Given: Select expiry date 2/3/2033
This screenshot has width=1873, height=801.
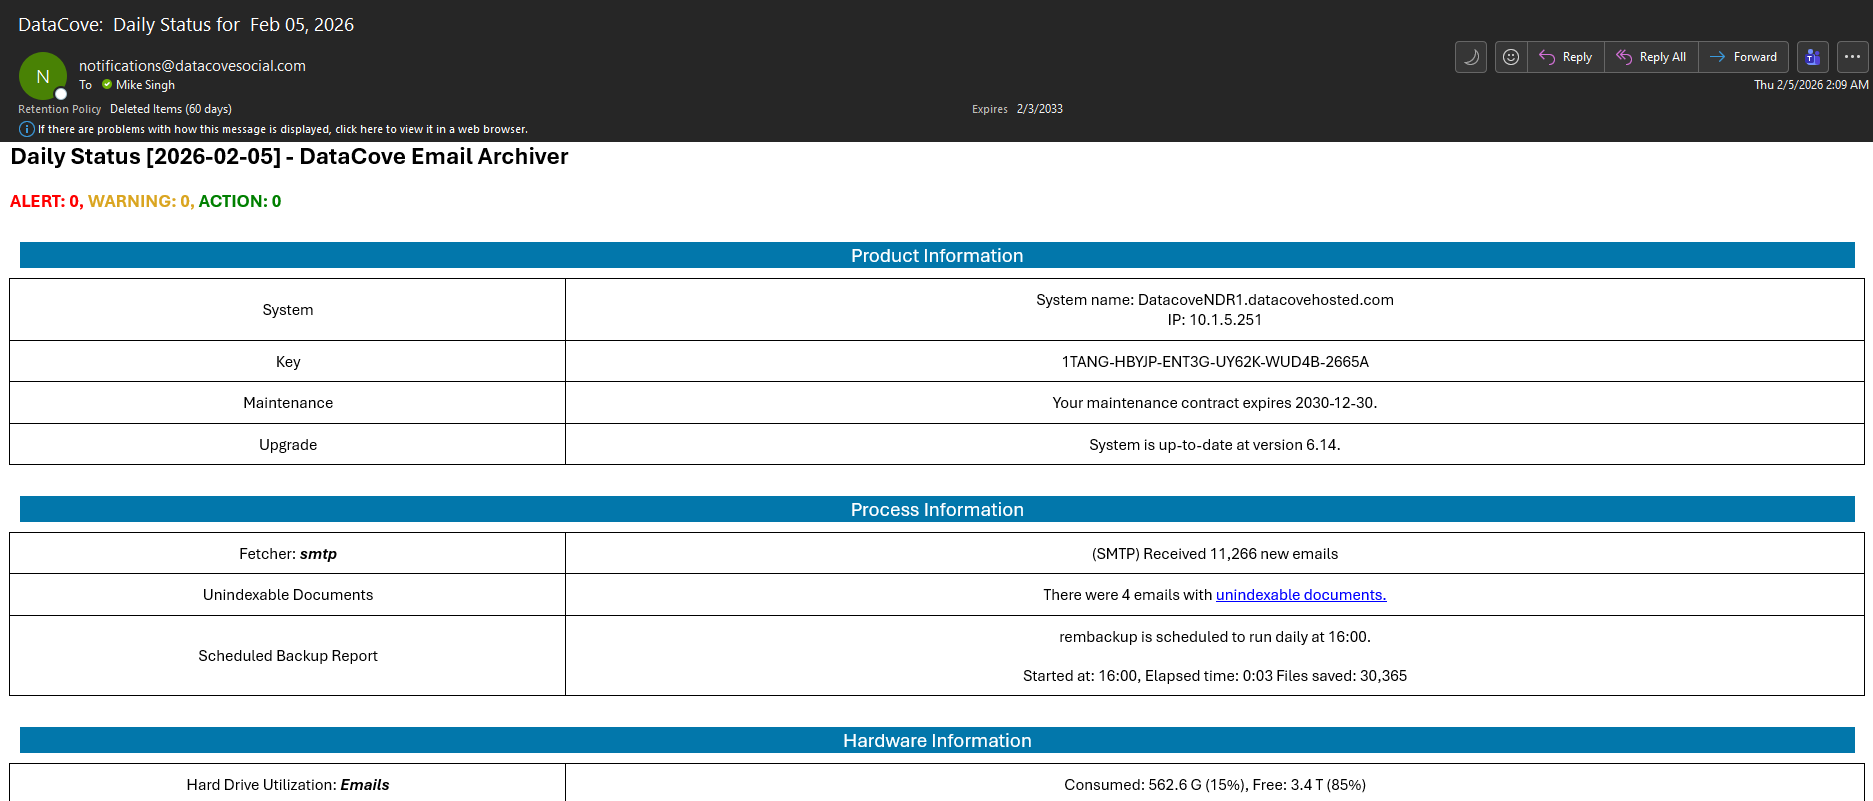Looking at the screenshot, I should 1039,109.
